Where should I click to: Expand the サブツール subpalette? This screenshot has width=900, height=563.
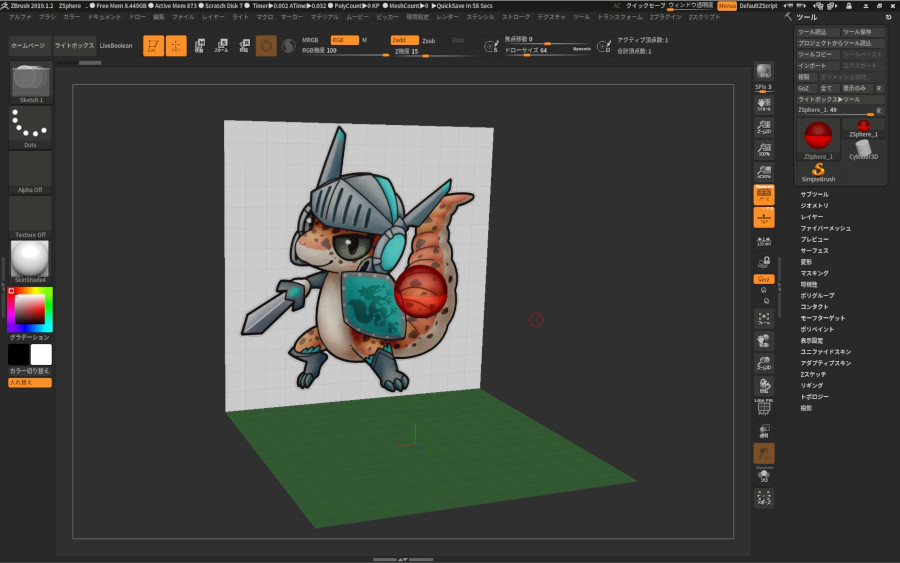[x=814, y=195]
